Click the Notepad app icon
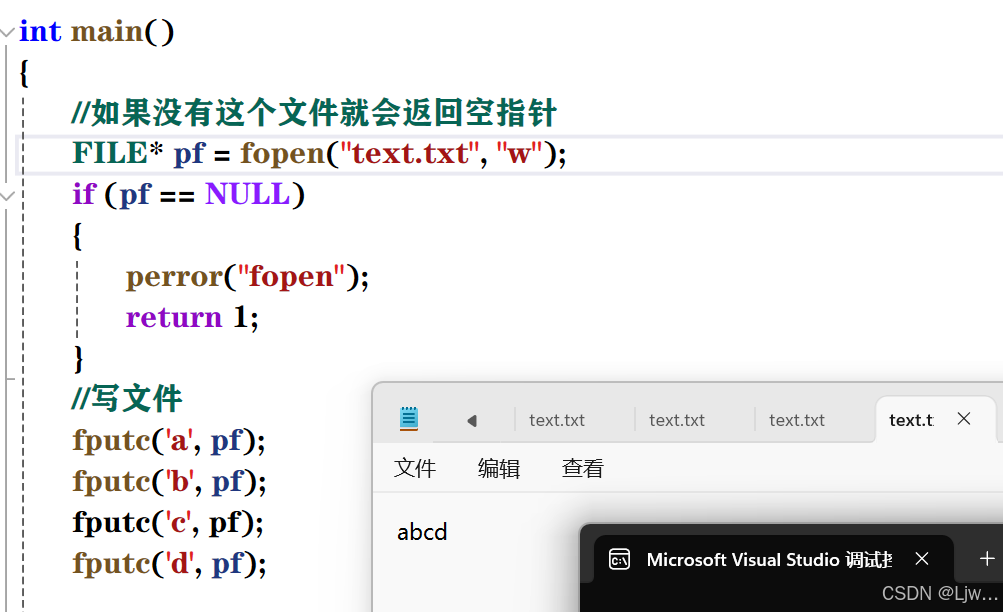This screenshot has width=1003, height=612. (x=409, y=419)
